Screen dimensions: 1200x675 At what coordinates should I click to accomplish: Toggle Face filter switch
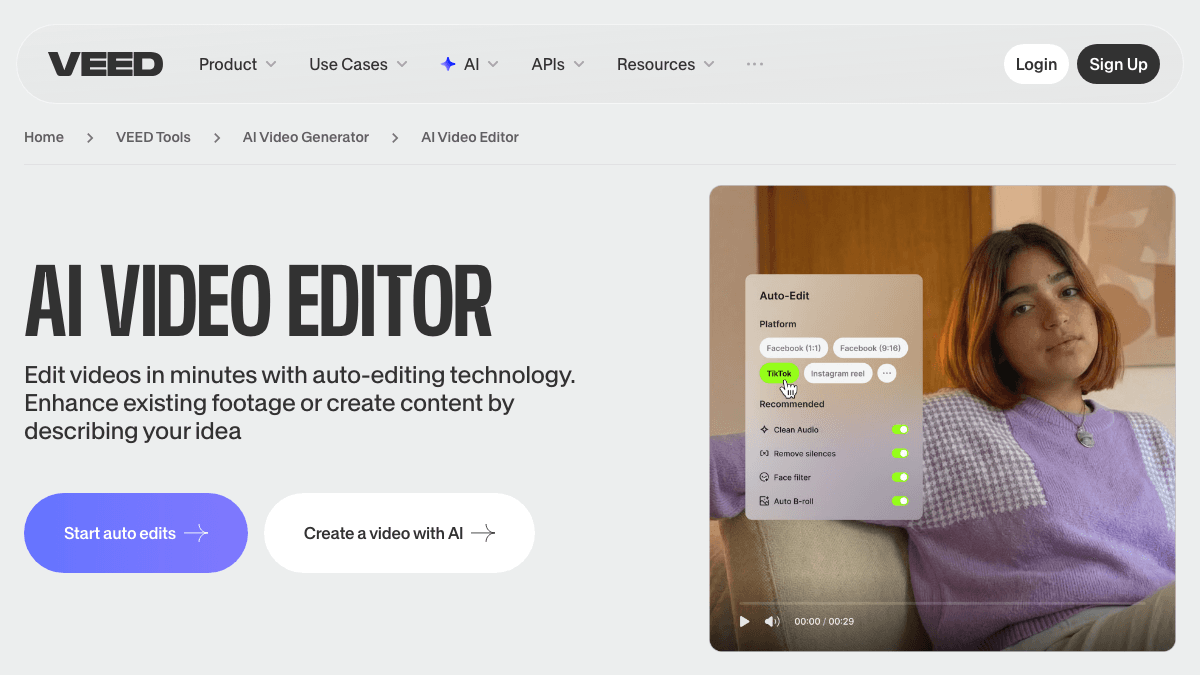point(900,477)
